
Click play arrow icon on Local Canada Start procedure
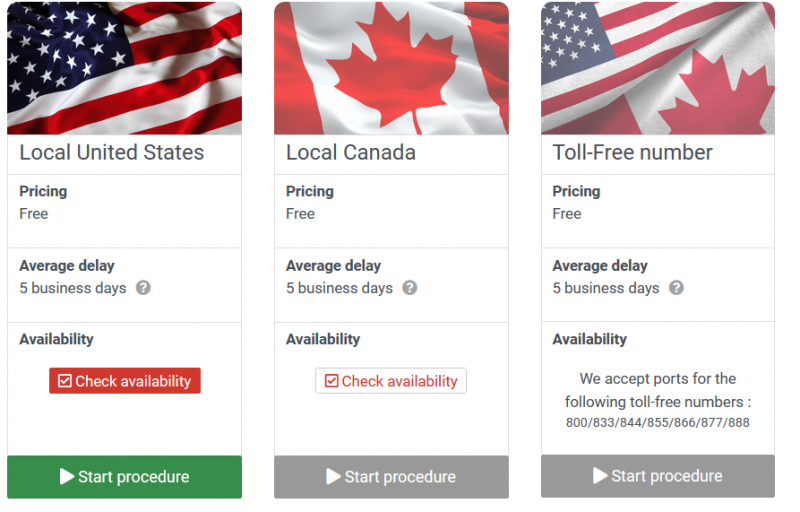tap(334, 476)
